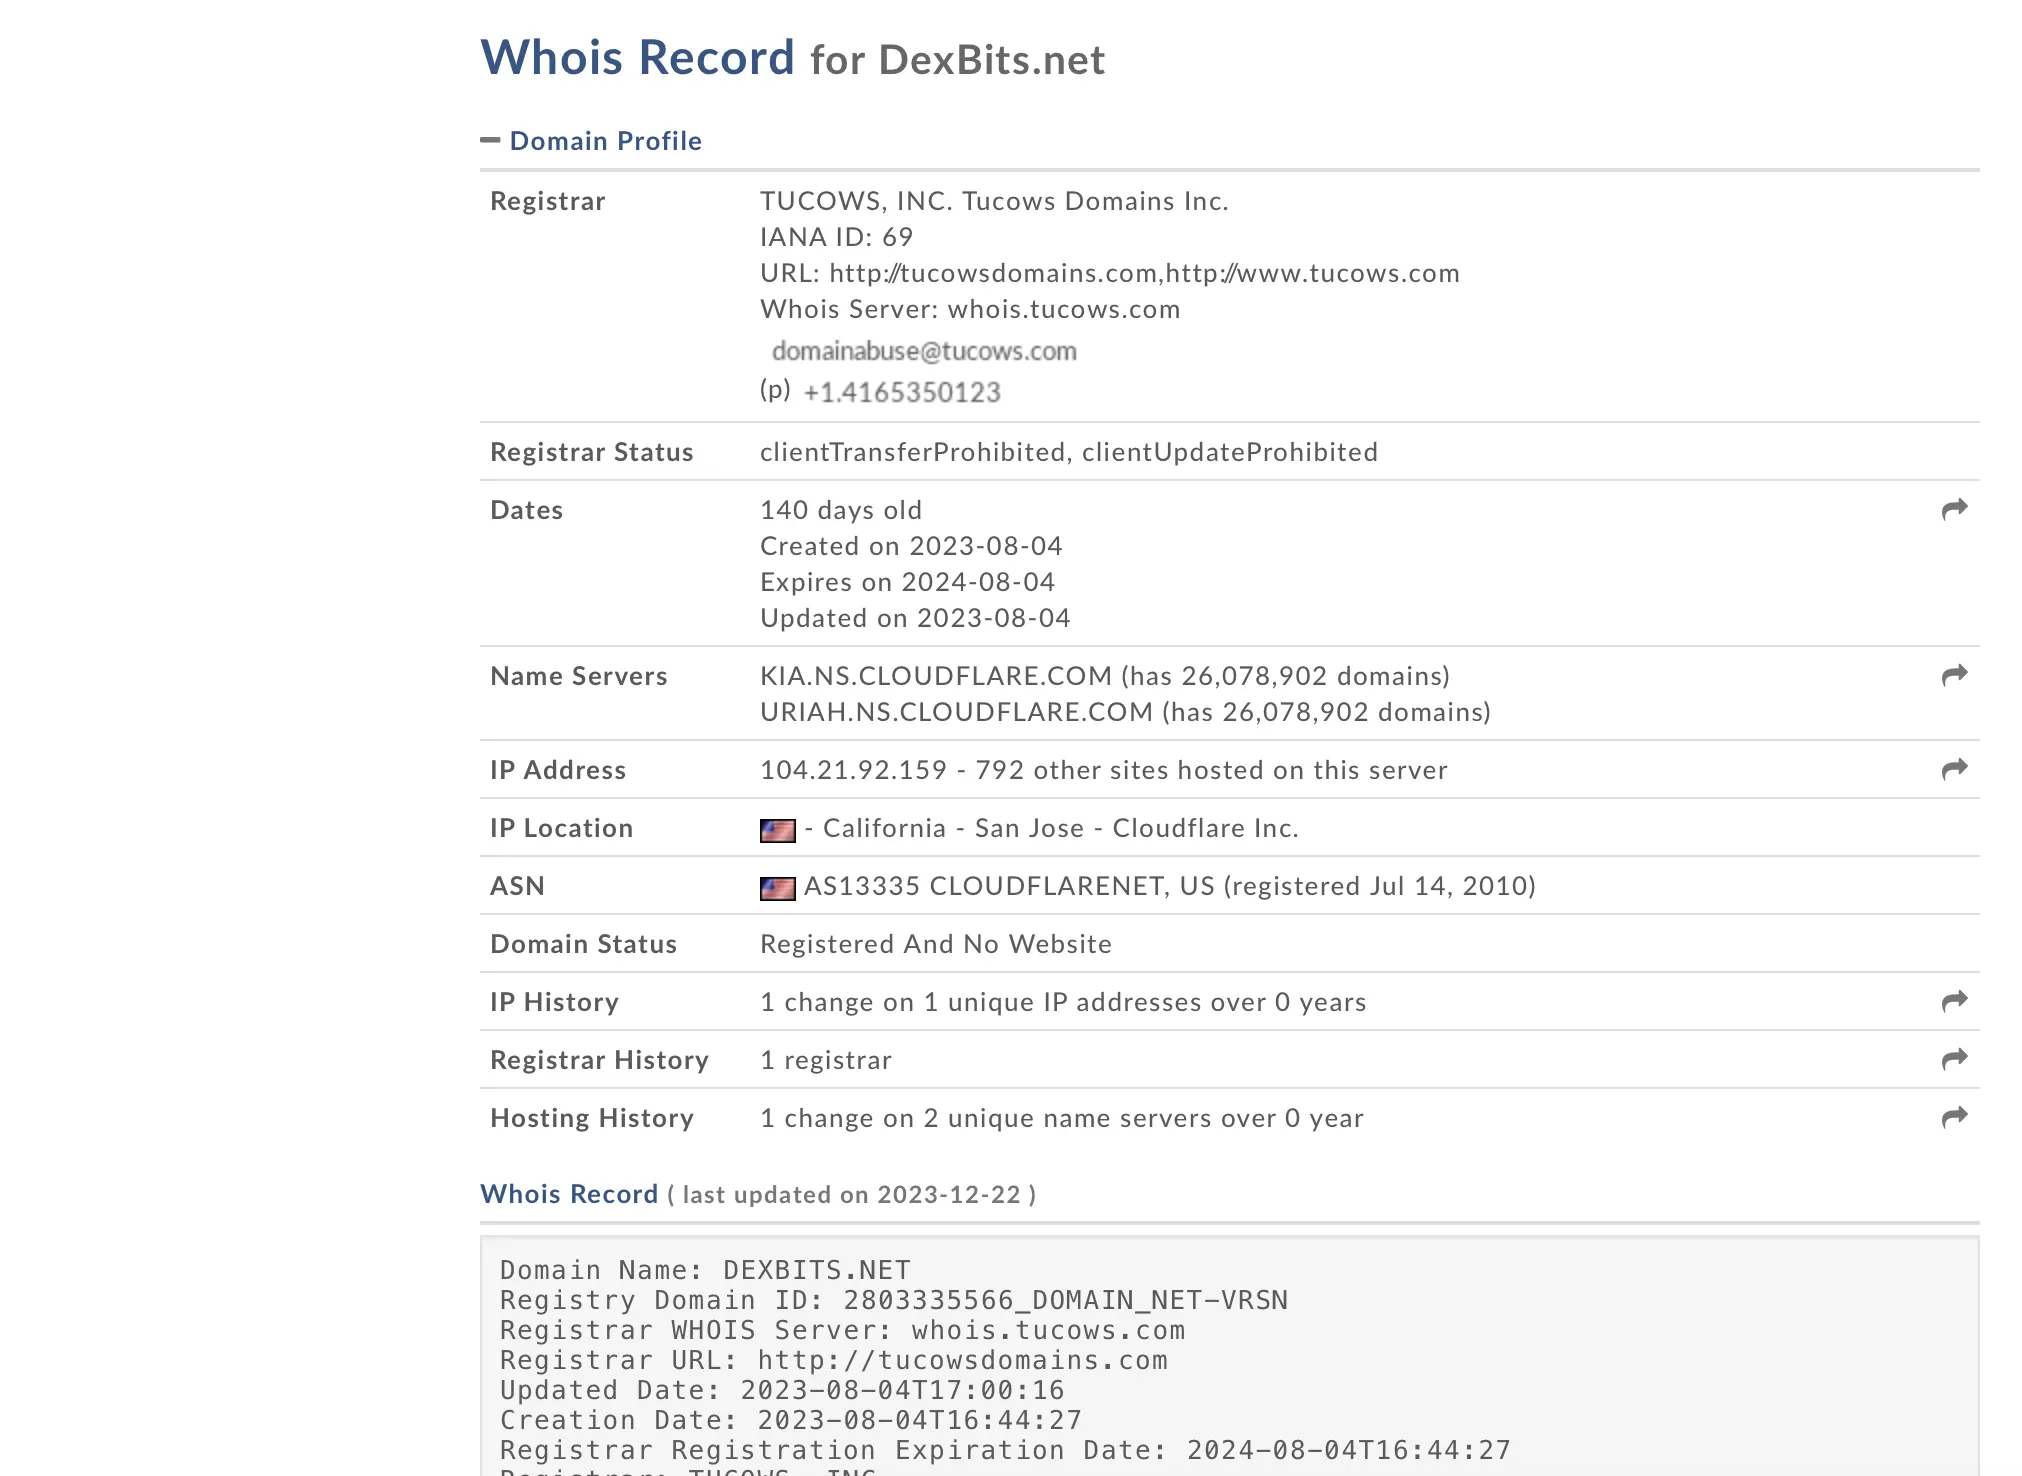Open the share arrow for Name Servers row
The width and height of the screenshot is (2022, 1476).
[1954, 676]
